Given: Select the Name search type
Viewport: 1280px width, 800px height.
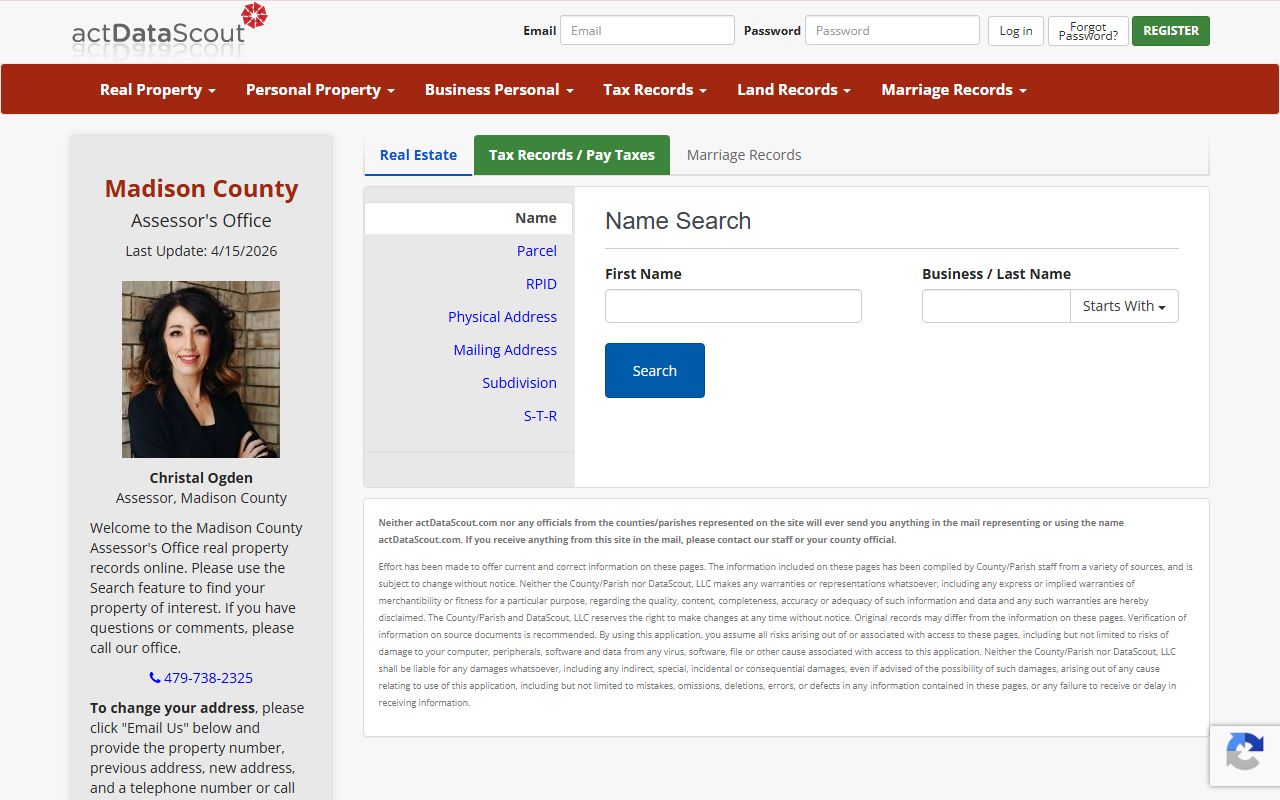Looking at the screenshot, I should tap(468, 218).
